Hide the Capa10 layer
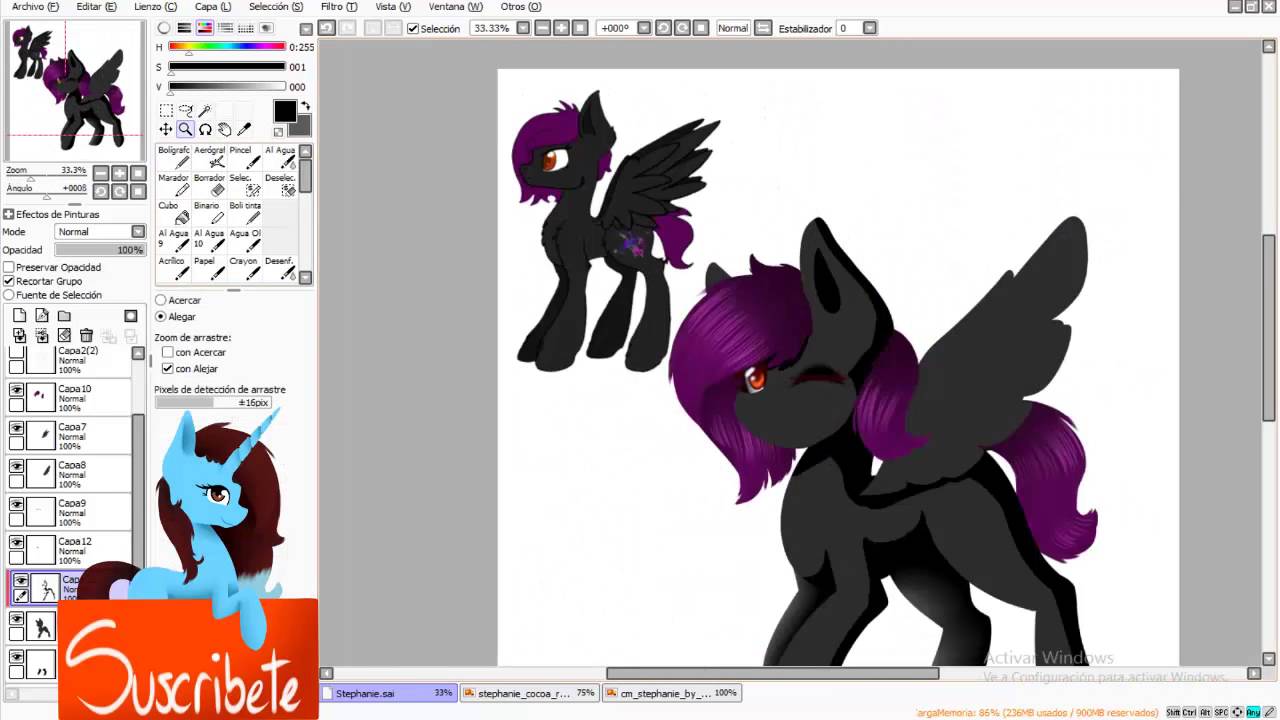 pos(16,391)
